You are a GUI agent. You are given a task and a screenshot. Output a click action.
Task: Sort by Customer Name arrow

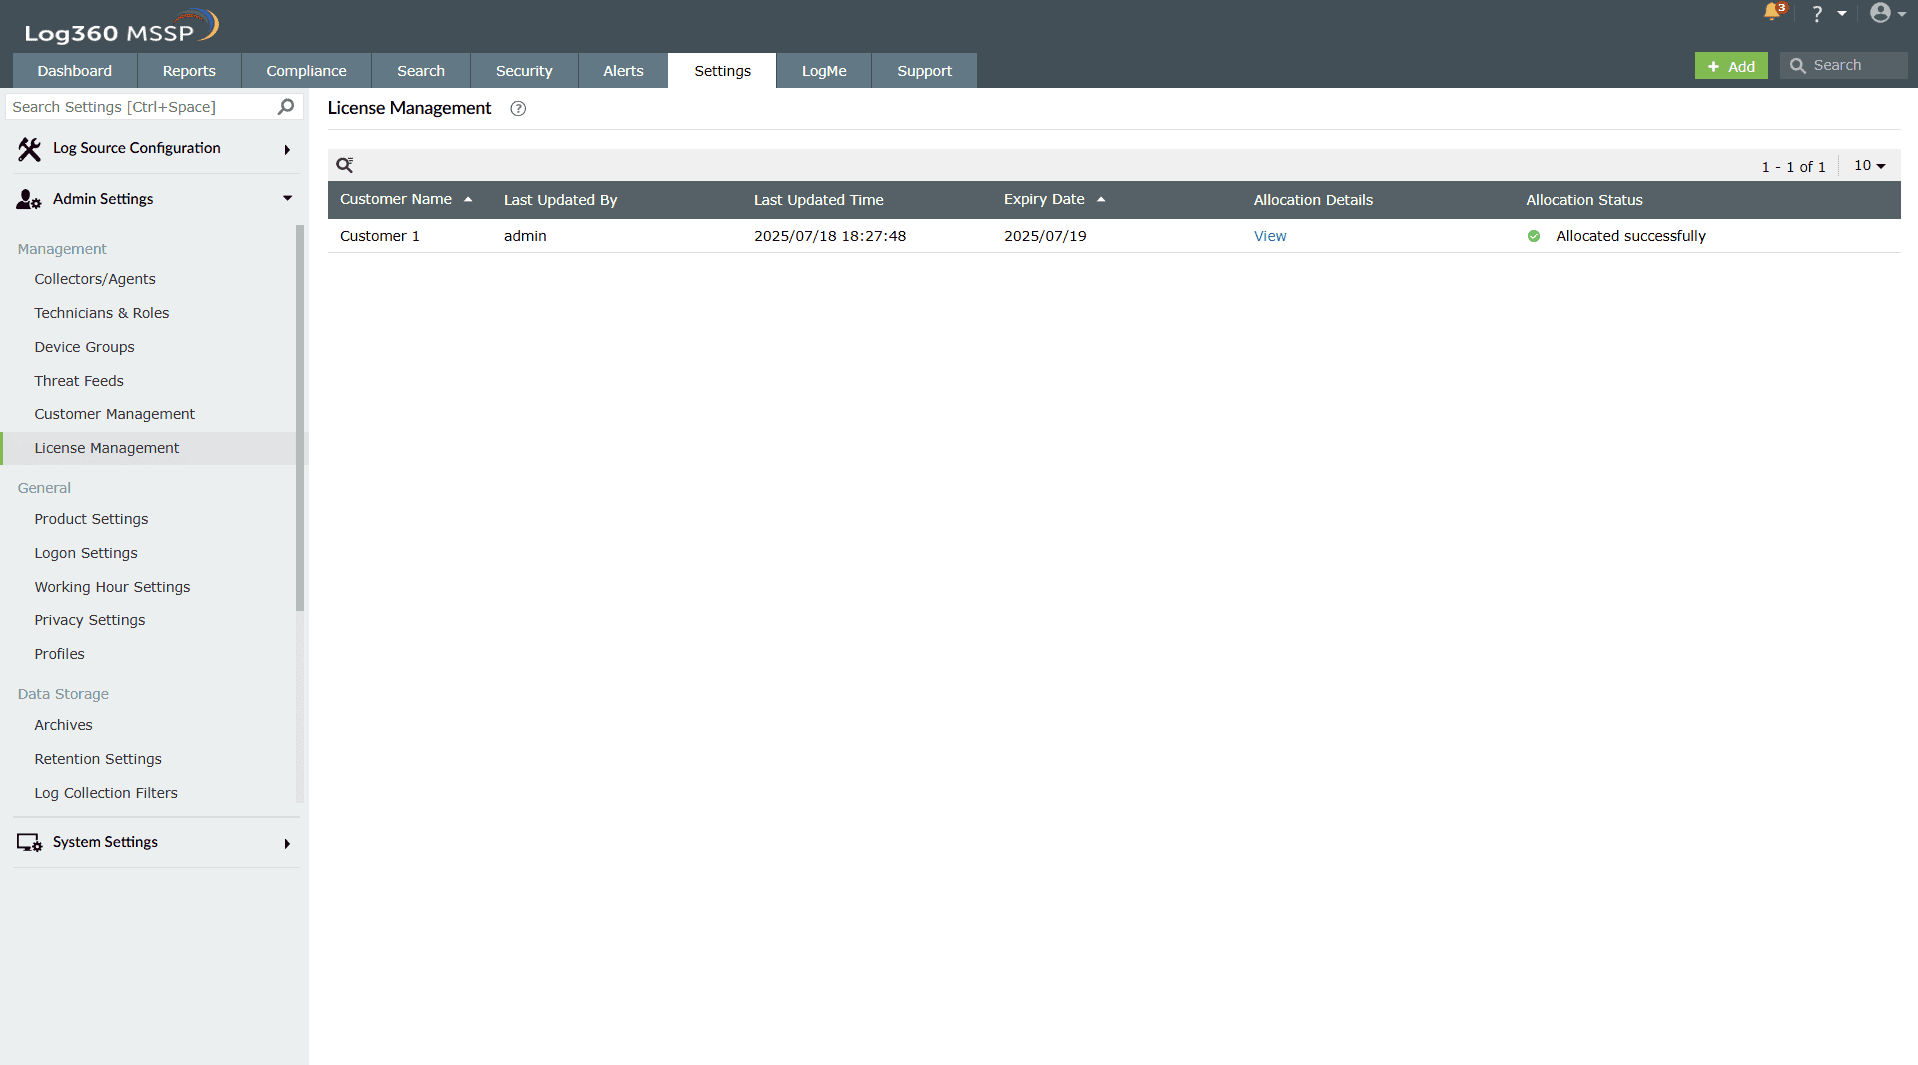468,200
